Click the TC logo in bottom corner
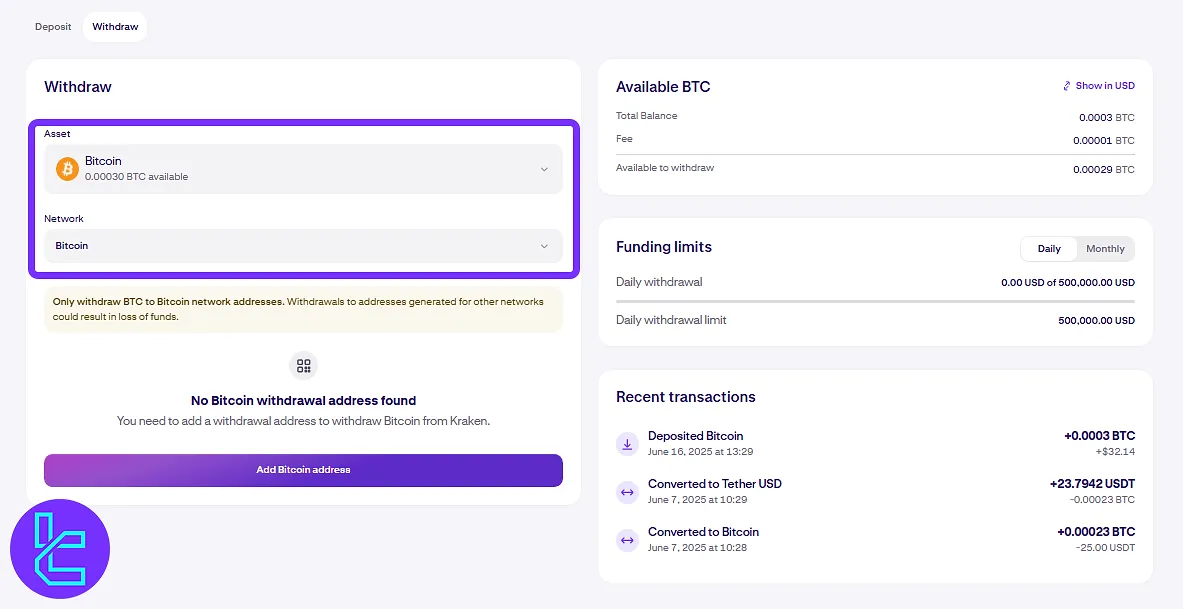The height and width of the screenshot is (609, 1183). pyautogui.click(x=60, y=549)
